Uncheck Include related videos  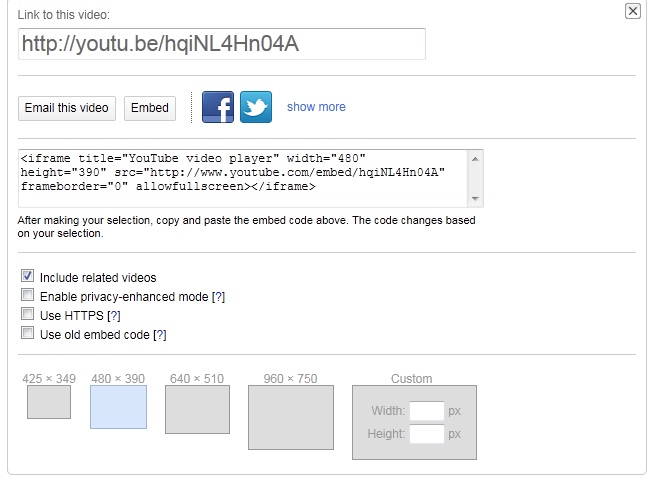pos(28,276)
